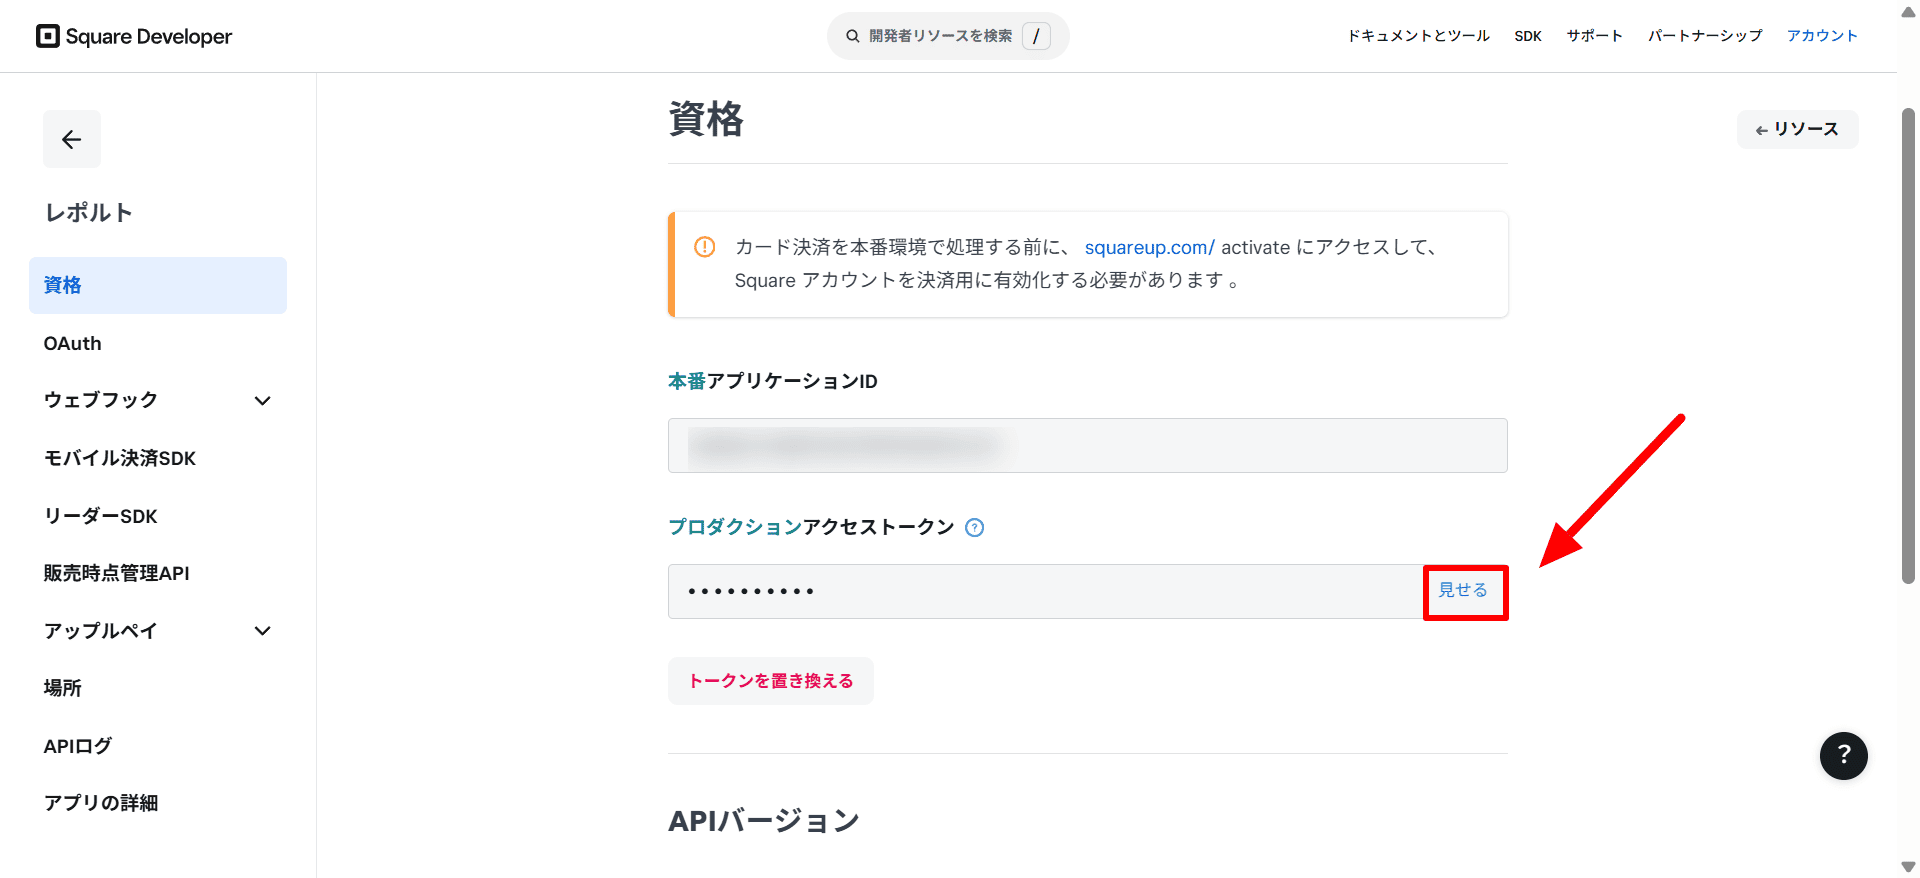Click the help question mark floating button
The width and height of the screenshot is (1920, 878).
coord(1843,756)
